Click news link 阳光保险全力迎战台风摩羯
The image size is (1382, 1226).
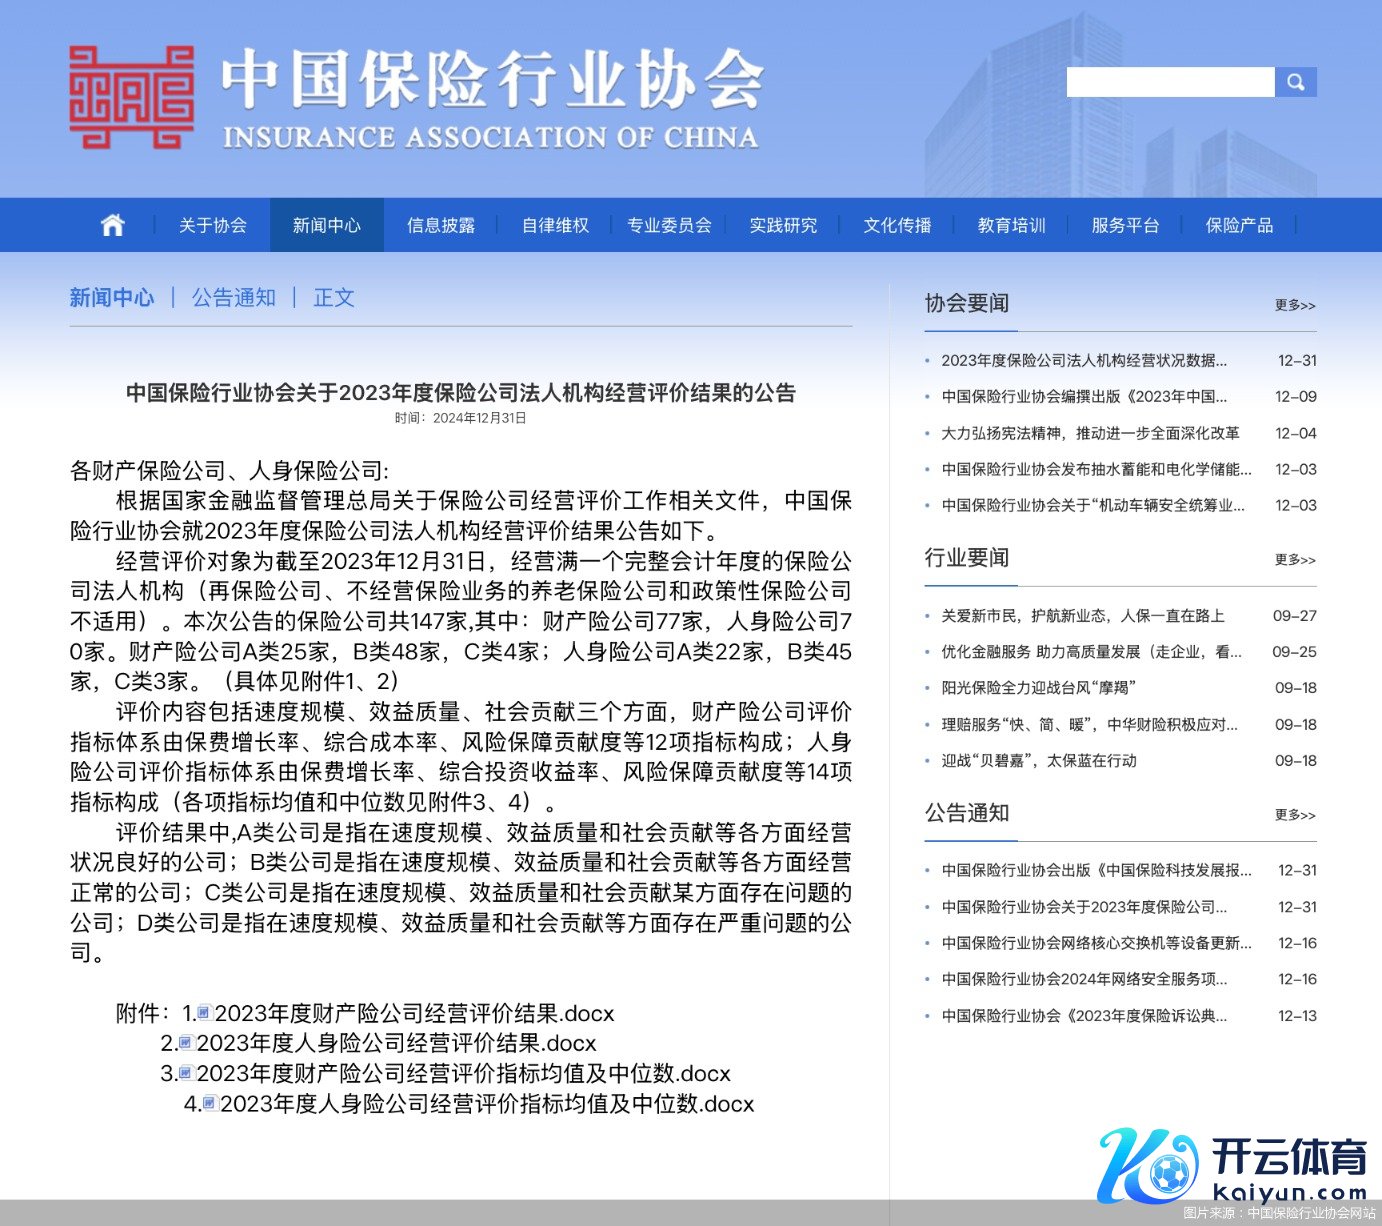[1037, 688]
